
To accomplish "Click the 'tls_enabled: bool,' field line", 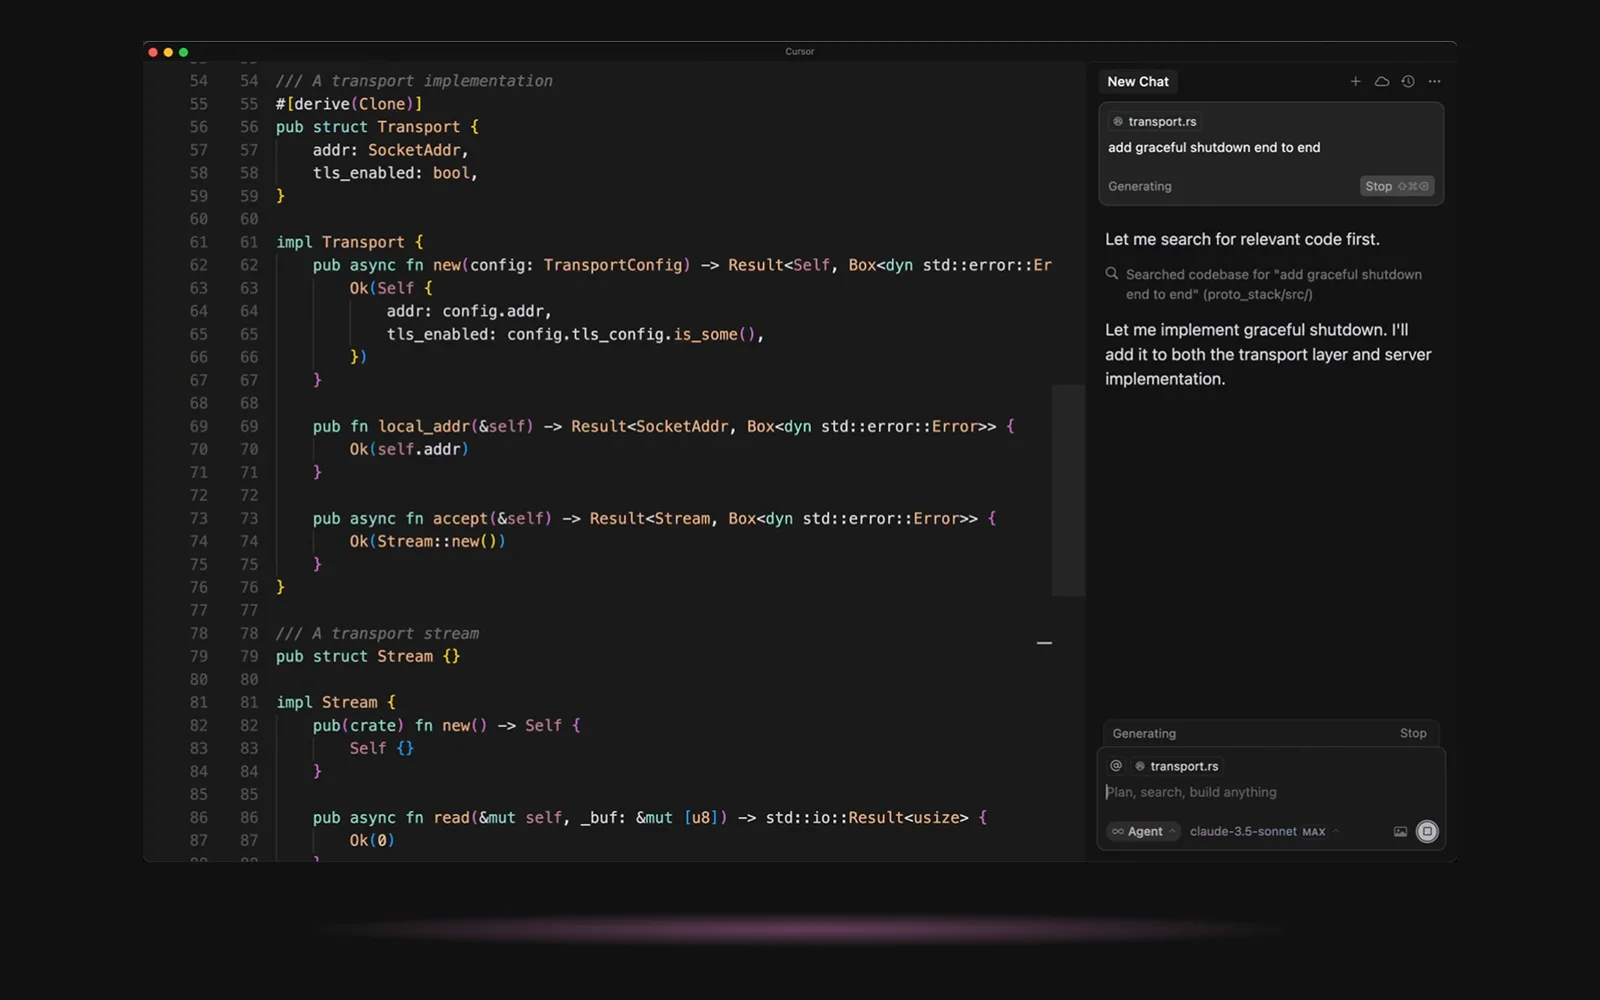I will 395,173.
